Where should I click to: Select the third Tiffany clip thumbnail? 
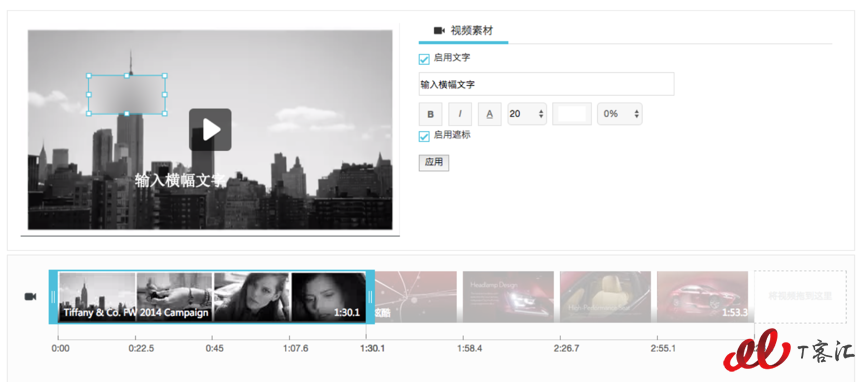(252, 297)
